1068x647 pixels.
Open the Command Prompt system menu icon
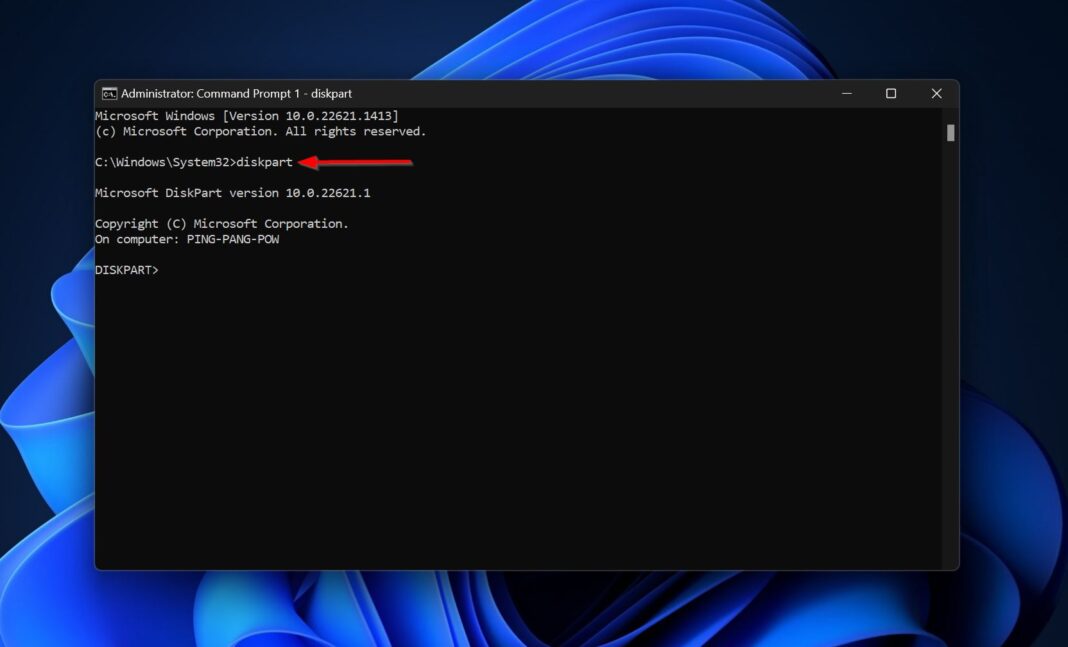109,94
